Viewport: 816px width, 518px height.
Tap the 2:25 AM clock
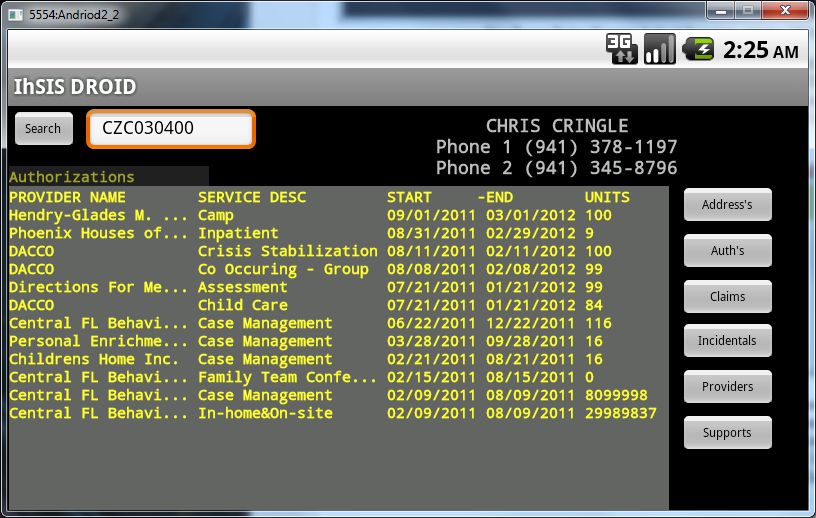[x=760, y=50]
